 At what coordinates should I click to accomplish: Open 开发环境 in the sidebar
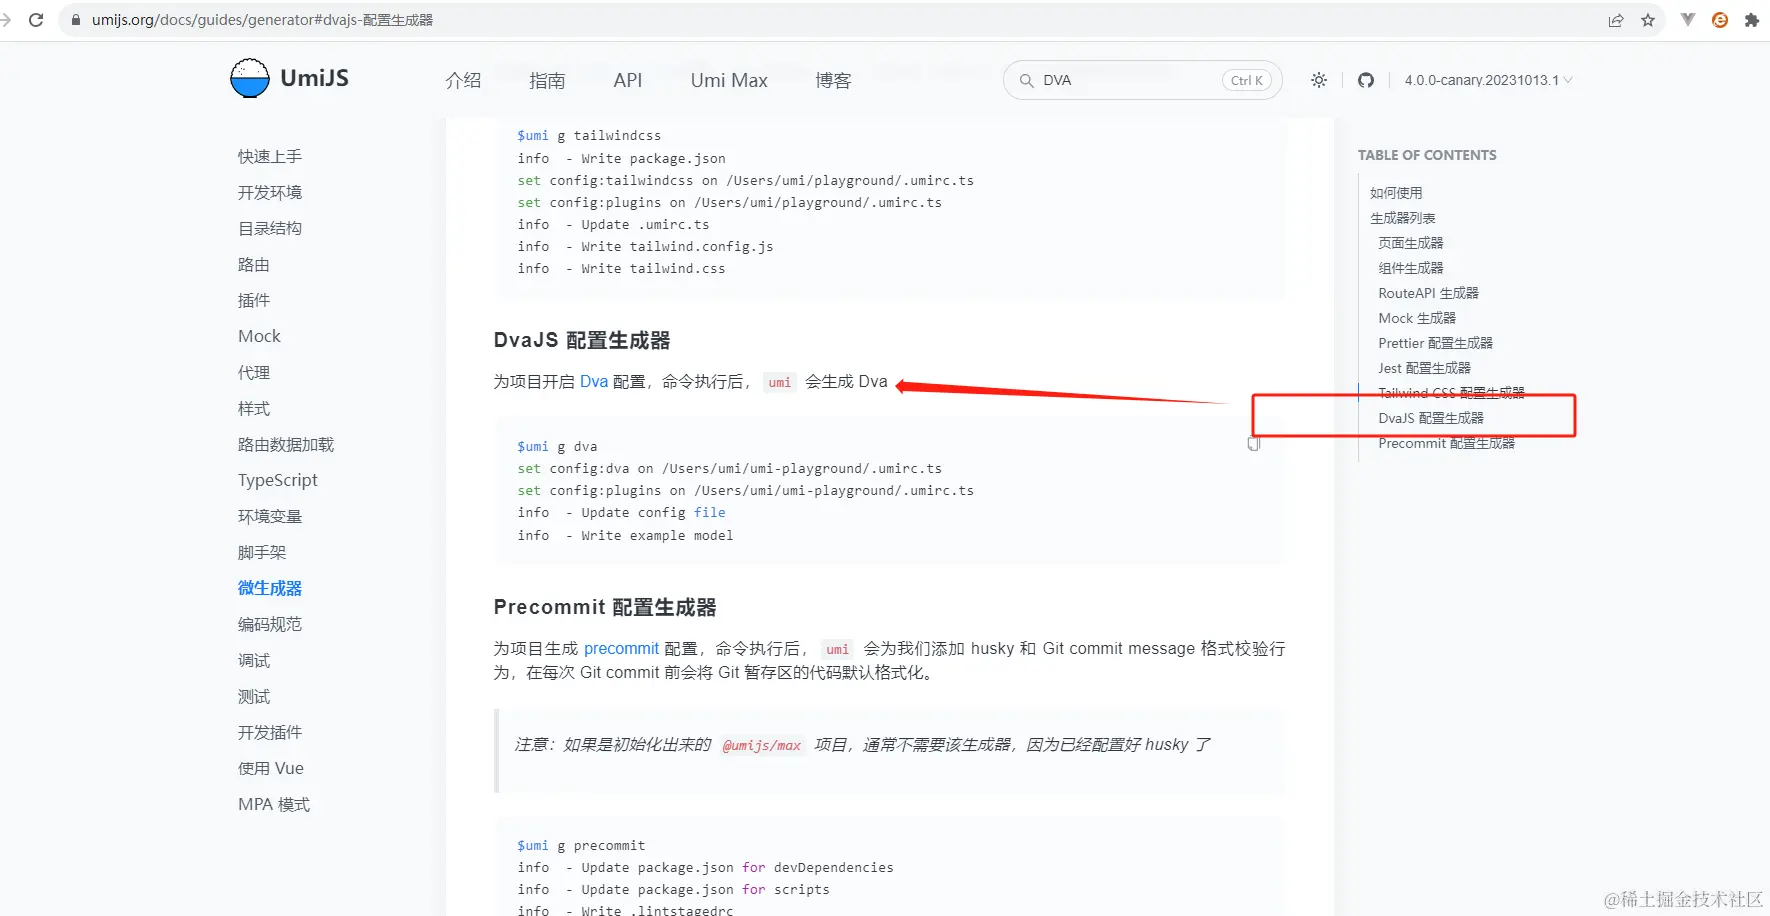(270, 192)
